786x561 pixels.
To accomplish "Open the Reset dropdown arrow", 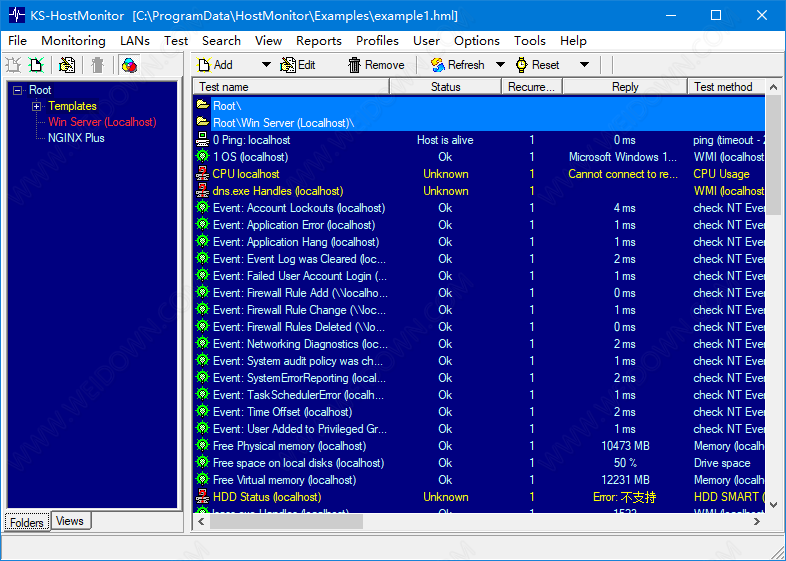I will click(x=584, y=65).
